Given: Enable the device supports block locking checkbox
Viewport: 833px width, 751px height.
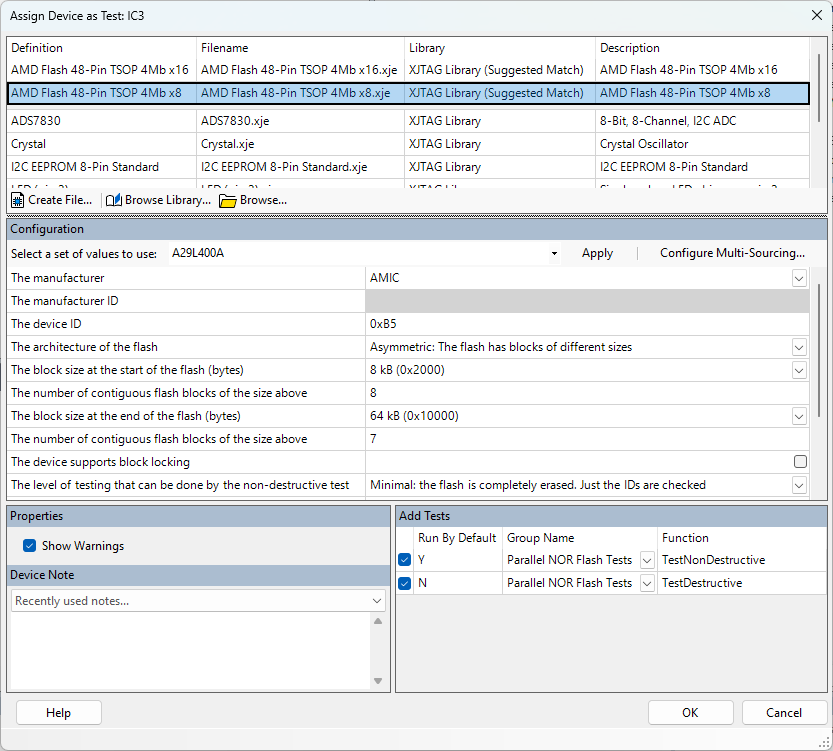Looking at the screenshot, I should 800,462.
